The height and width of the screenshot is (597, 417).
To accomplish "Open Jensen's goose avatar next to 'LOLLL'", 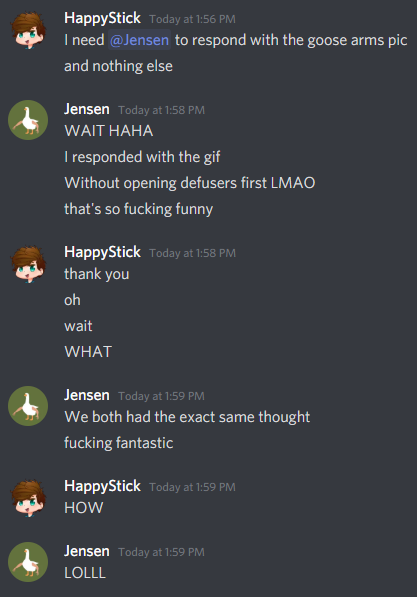I will point(28,562).
